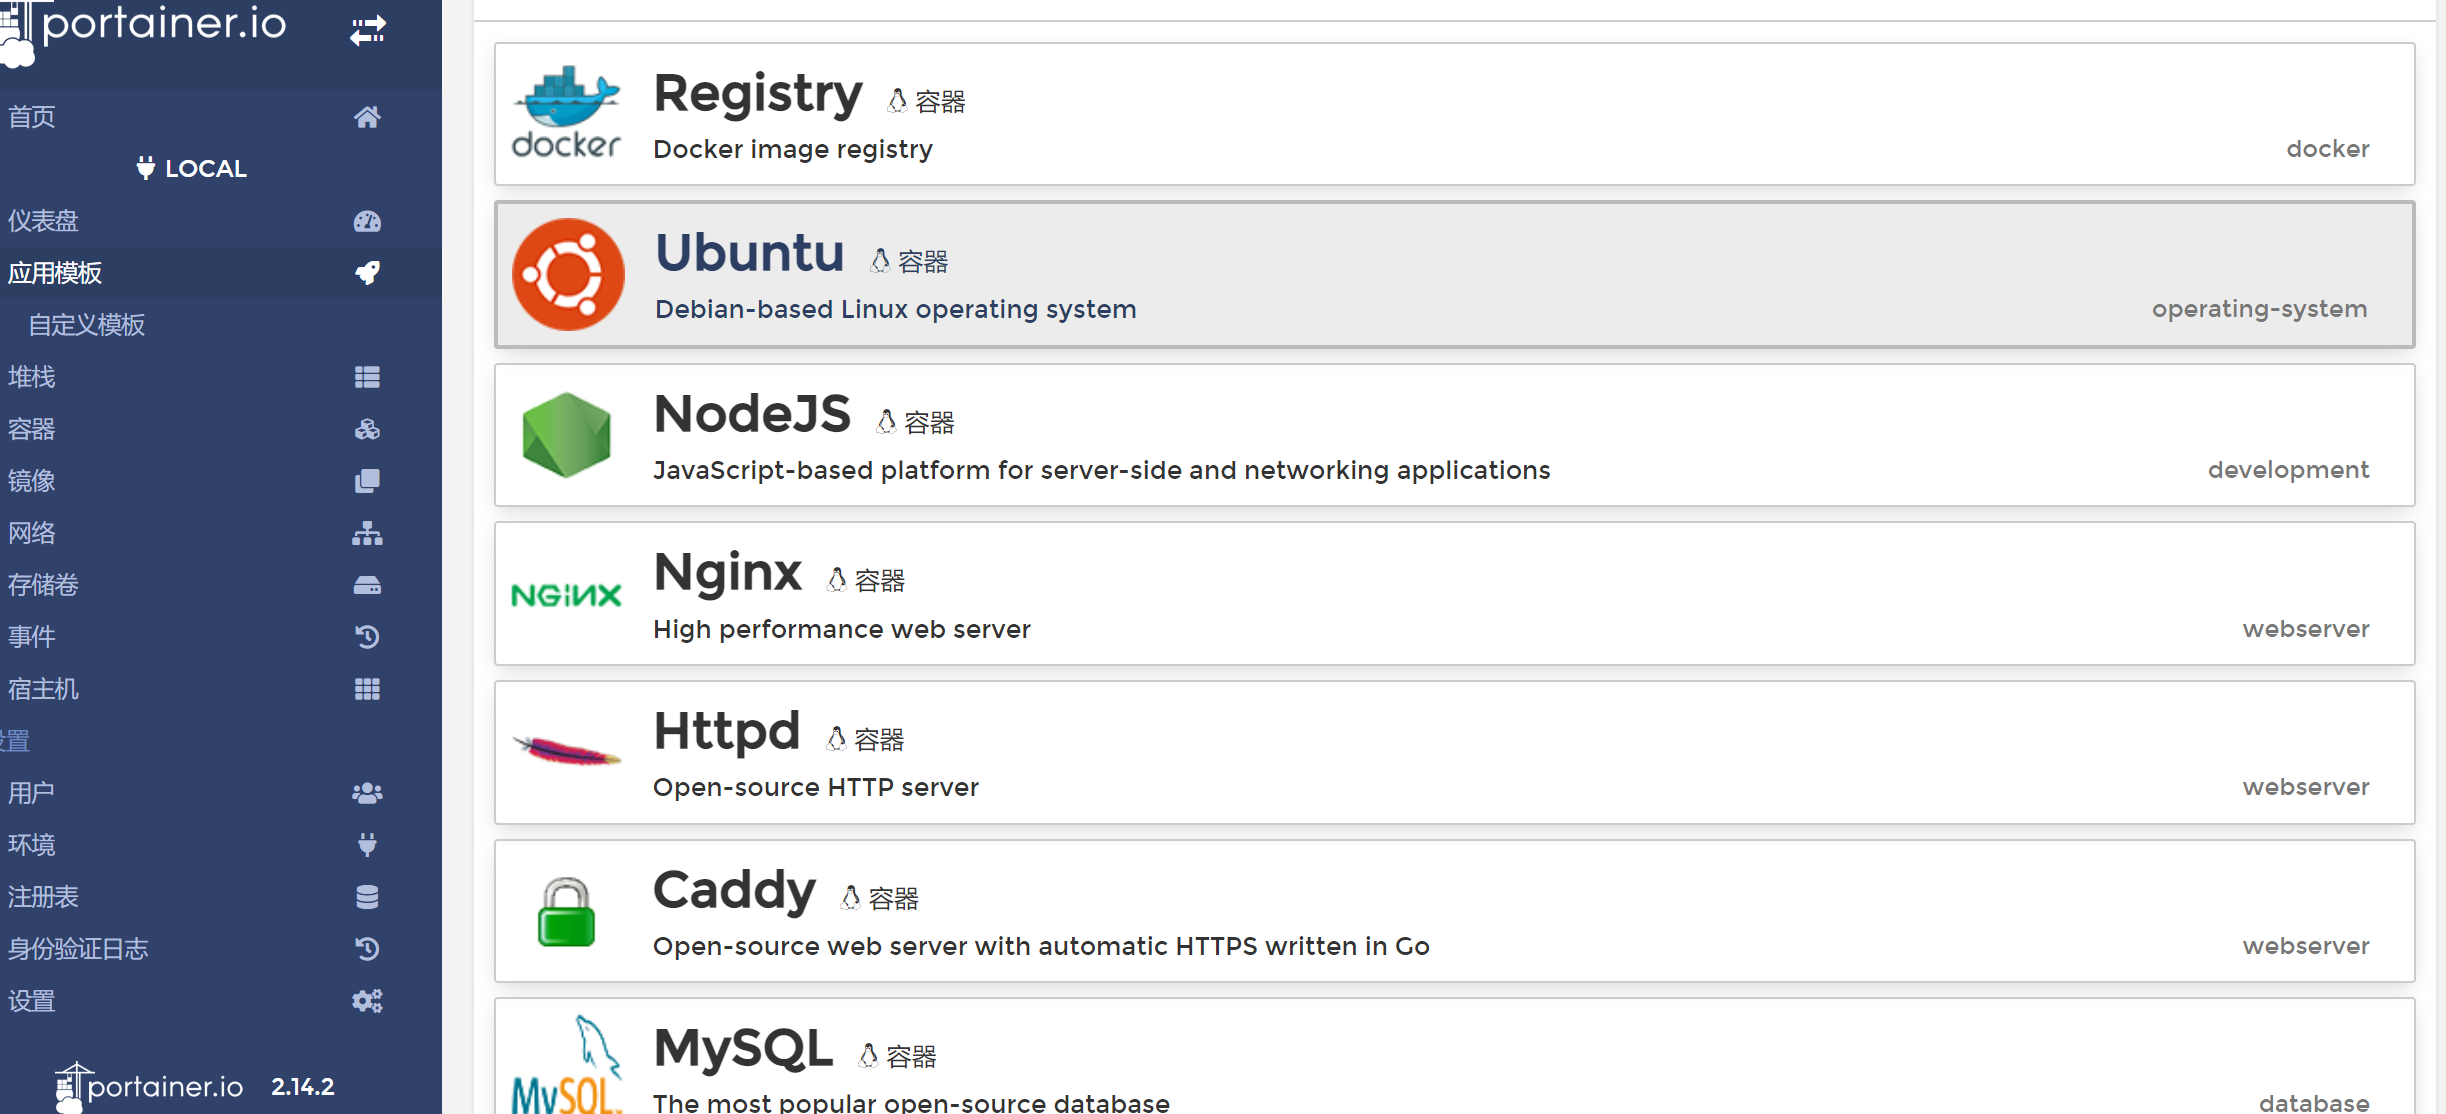Go to 宿主机 in the sidebar
The image size is (2446, 1114).
tap(43, 689)
